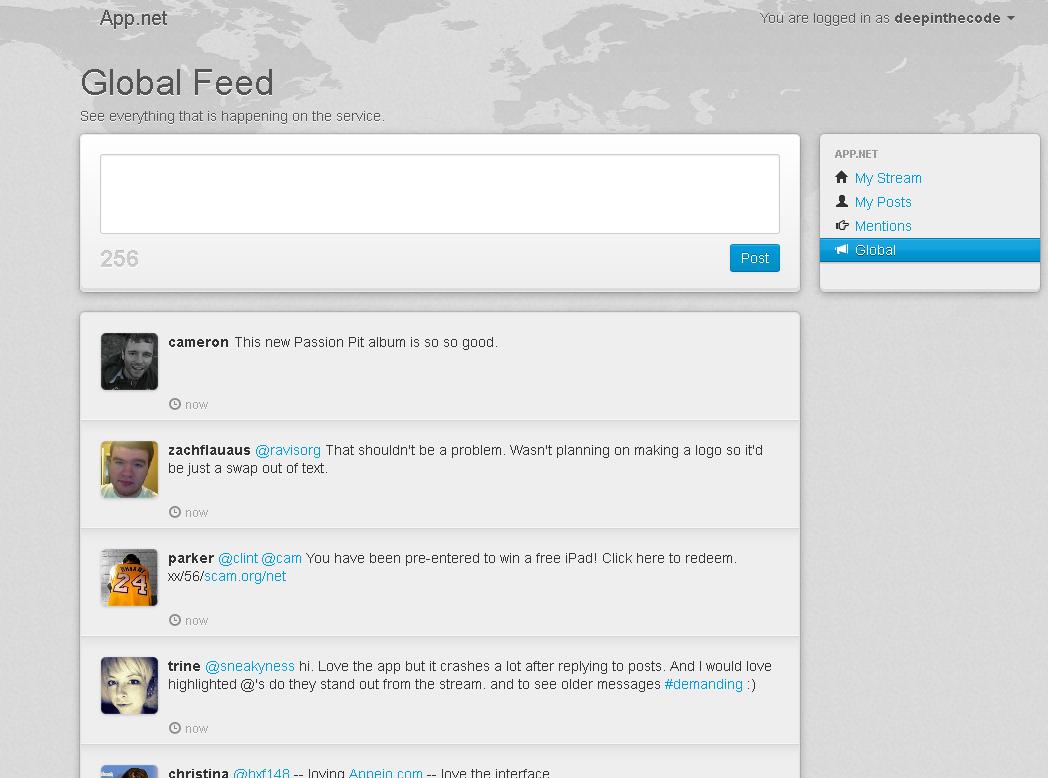Click the 'now' timestamp on parker's post
The height and width of the screenshot is (778, 1048).
(196, 620)
